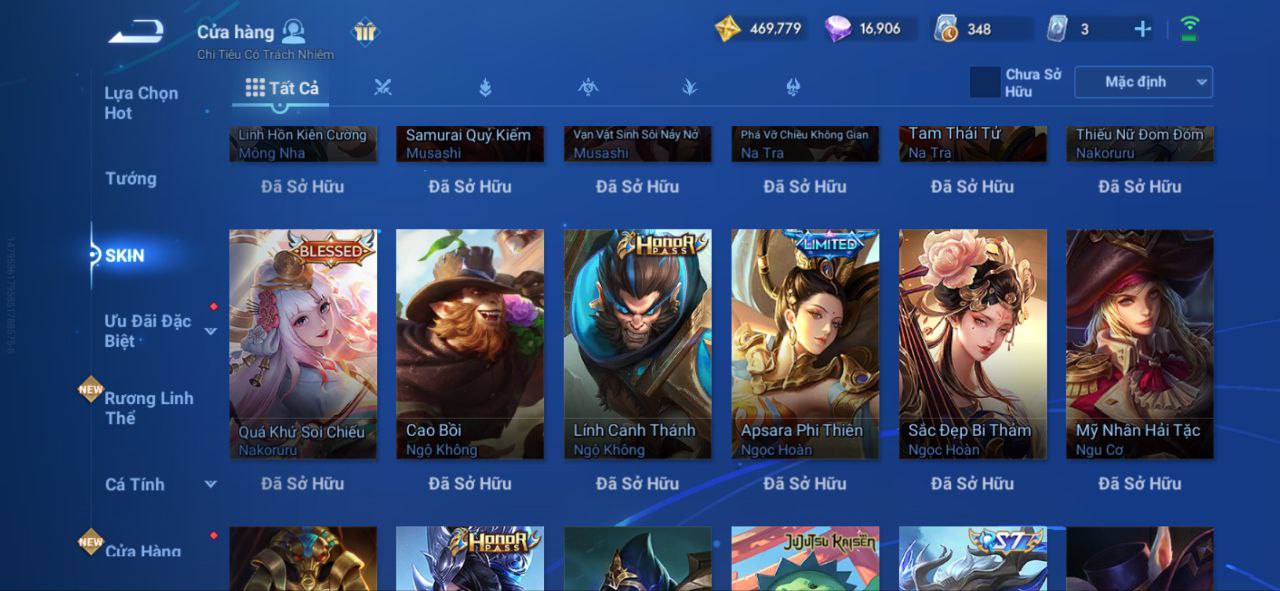Open Rương Linh Thể in sidebar

click(x=149, y=408)
